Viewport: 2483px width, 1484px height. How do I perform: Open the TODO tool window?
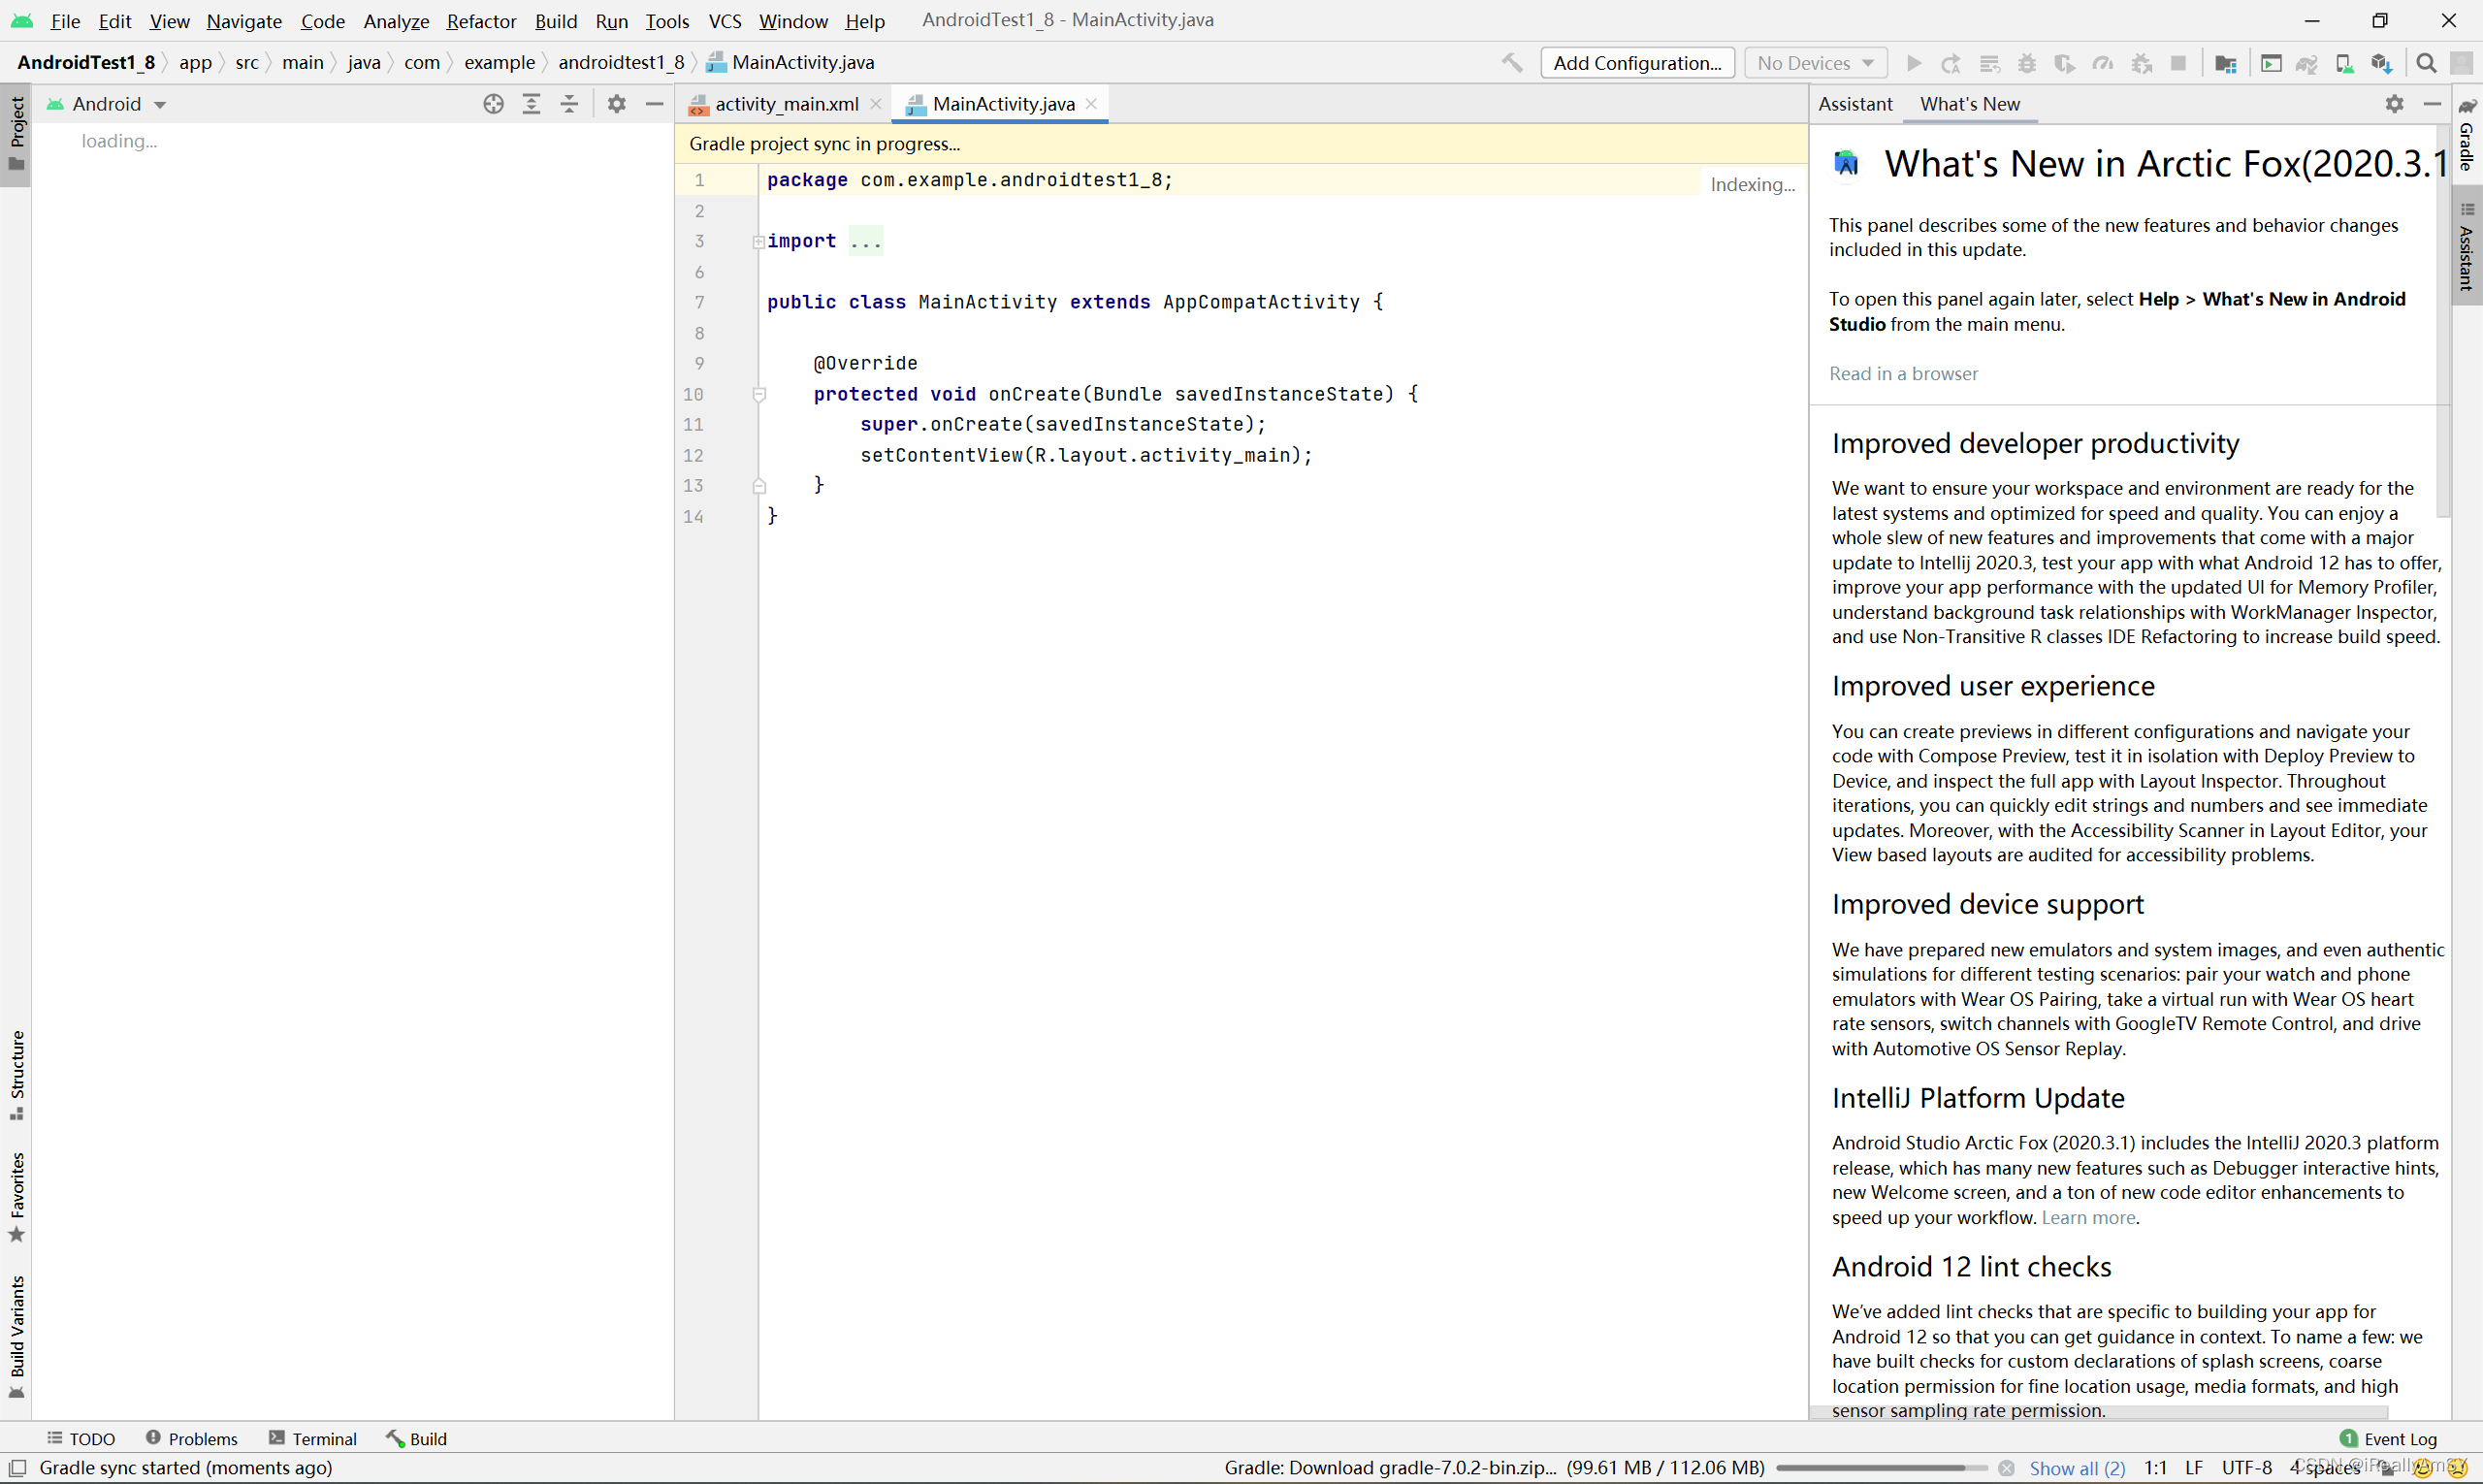82,1439
